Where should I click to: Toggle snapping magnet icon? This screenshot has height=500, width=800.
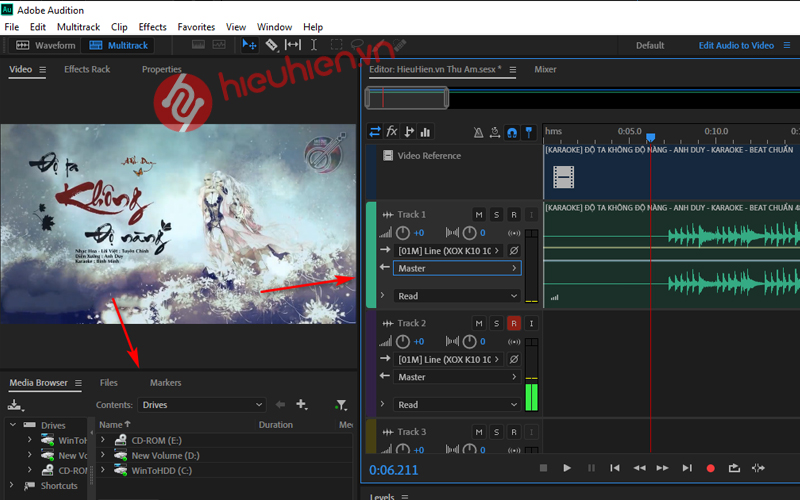[x=512, y=133]
